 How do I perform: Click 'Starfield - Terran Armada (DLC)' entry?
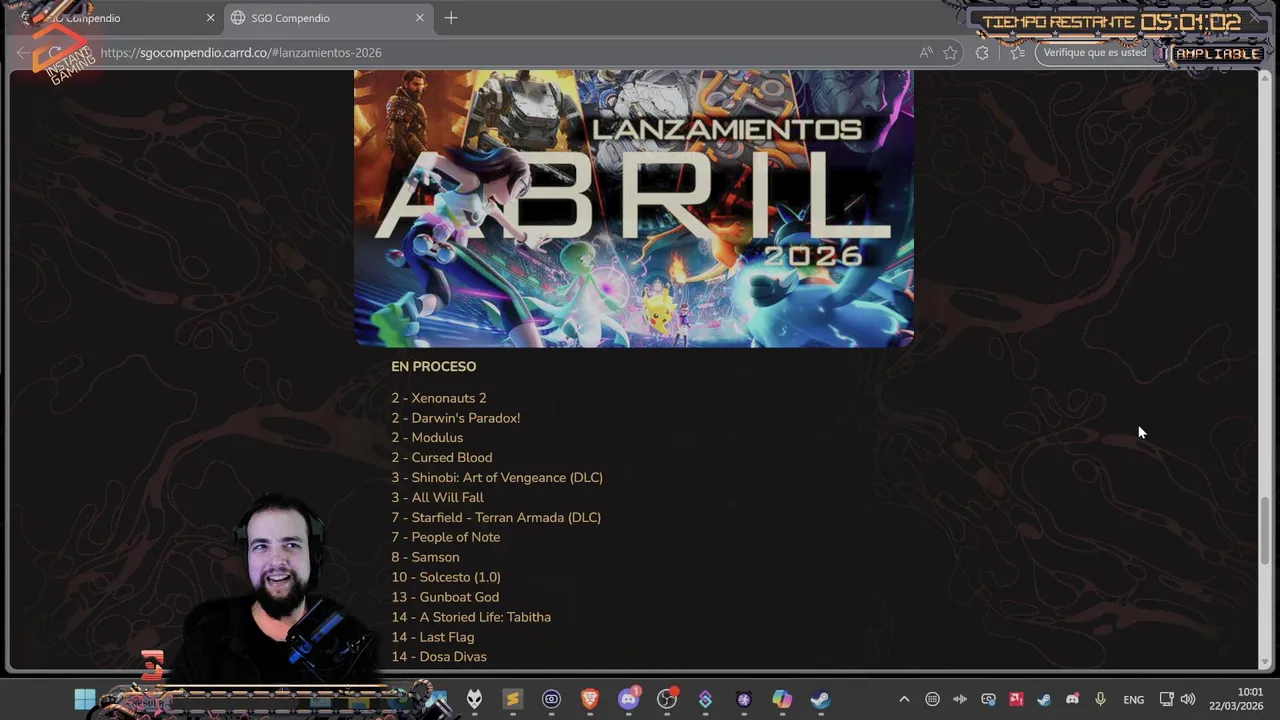tap(496, 517)
